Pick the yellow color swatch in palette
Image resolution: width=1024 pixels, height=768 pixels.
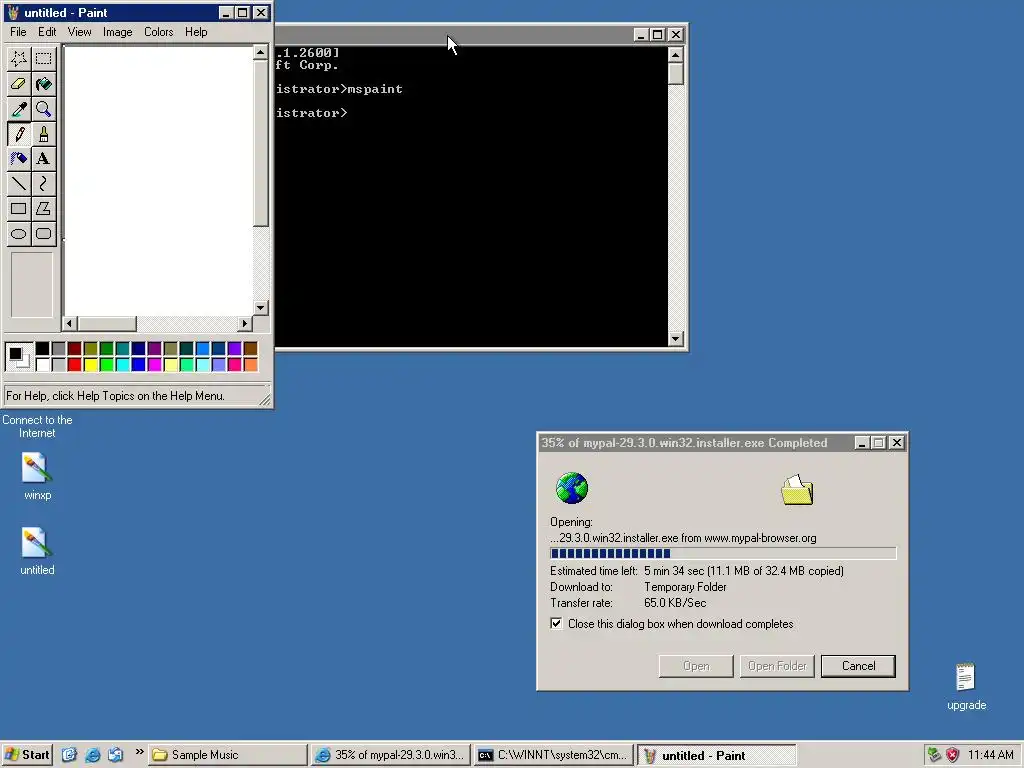click(x=91, y=364)
